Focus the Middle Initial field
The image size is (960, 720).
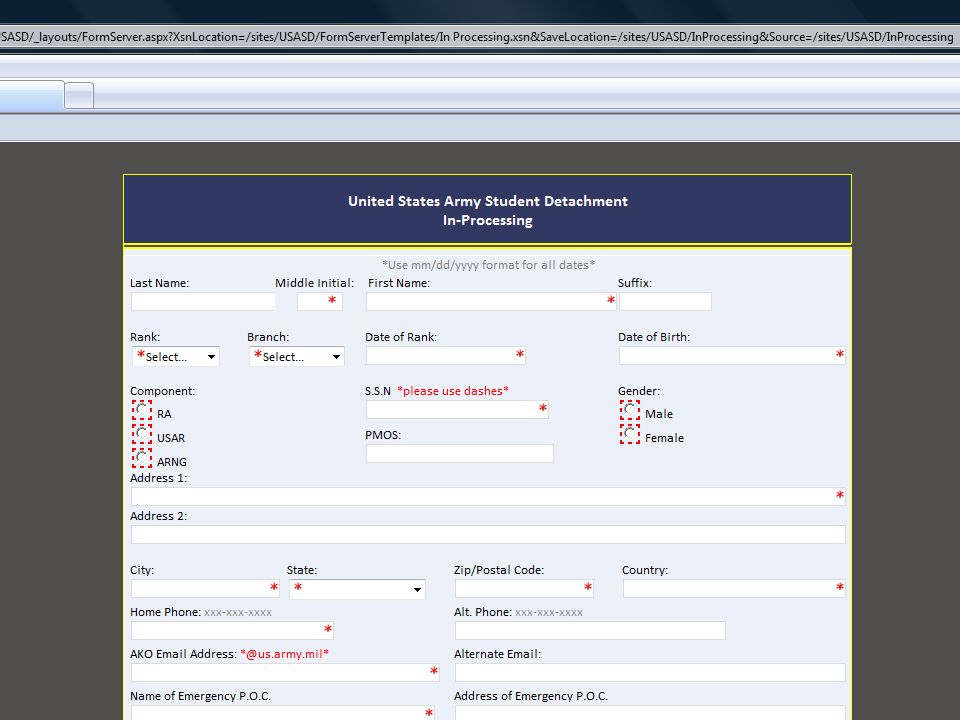click(x=320, y=301)
